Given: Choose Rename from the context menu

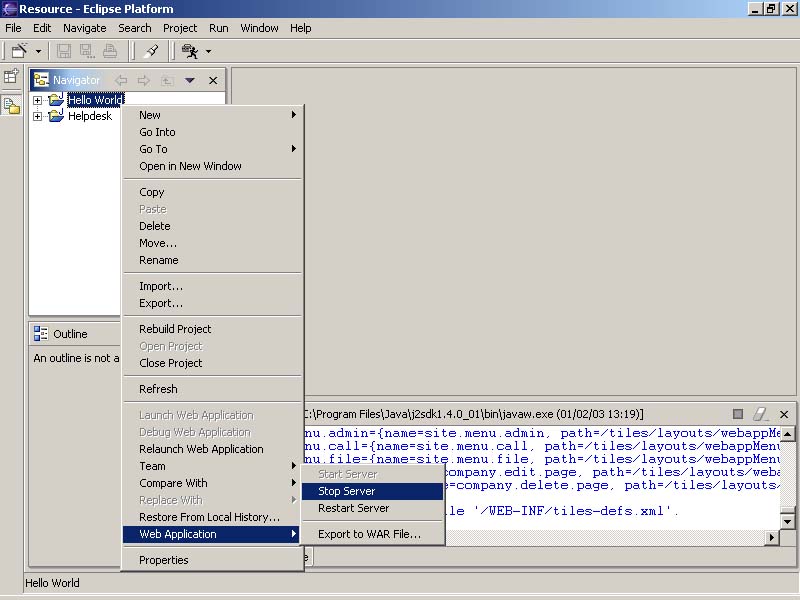Looking at the screenshot, I should click(212, 260).
